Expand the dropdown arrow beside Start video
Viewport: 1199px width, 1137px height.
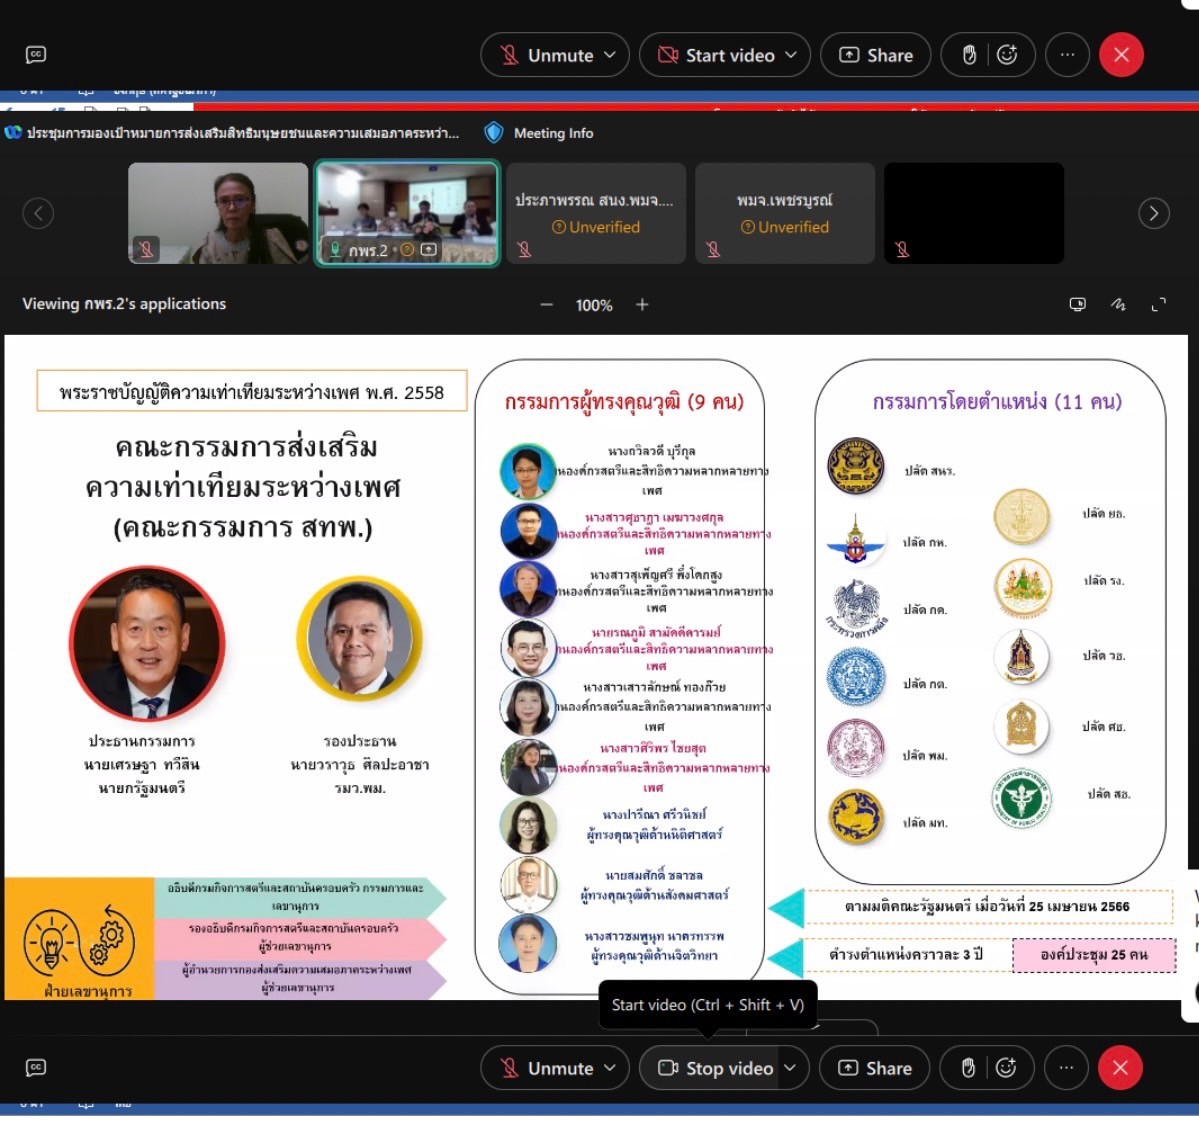click(x=791, y=55)
